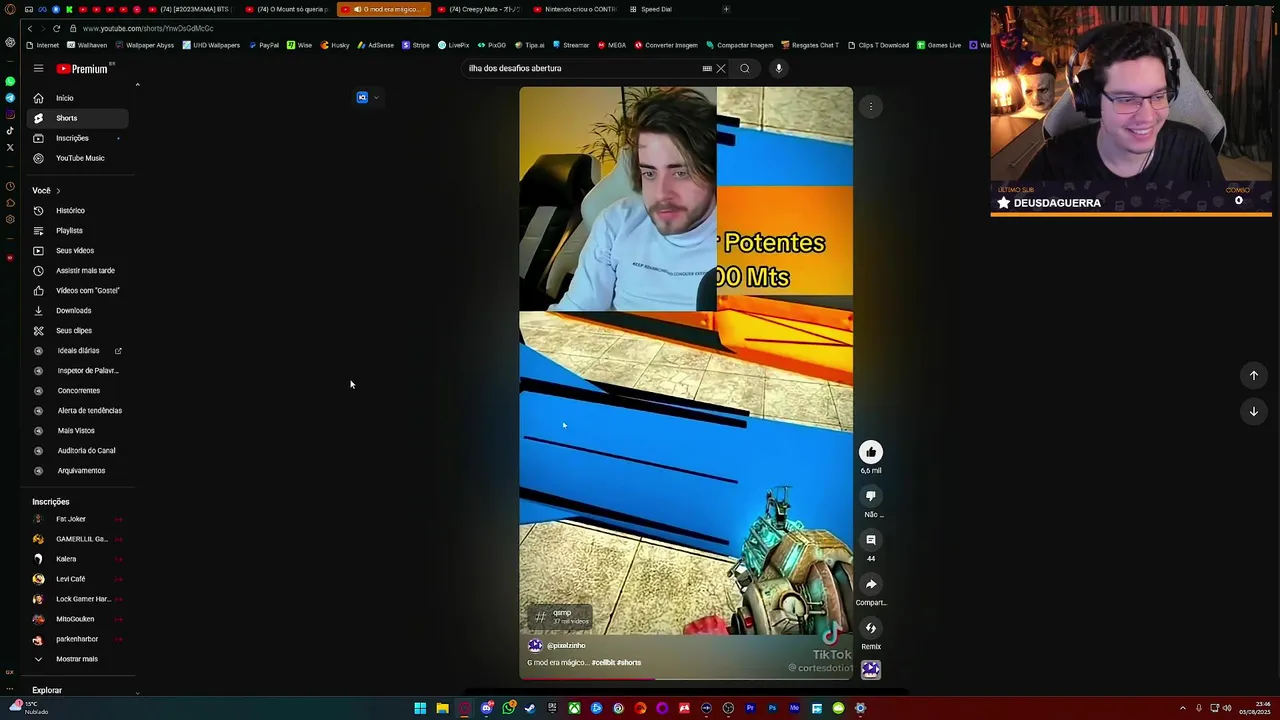This screenshot has width=1280, height=720.
Task: Open Inspetor de Palavras entry
Action: click(x=78, y=371)
